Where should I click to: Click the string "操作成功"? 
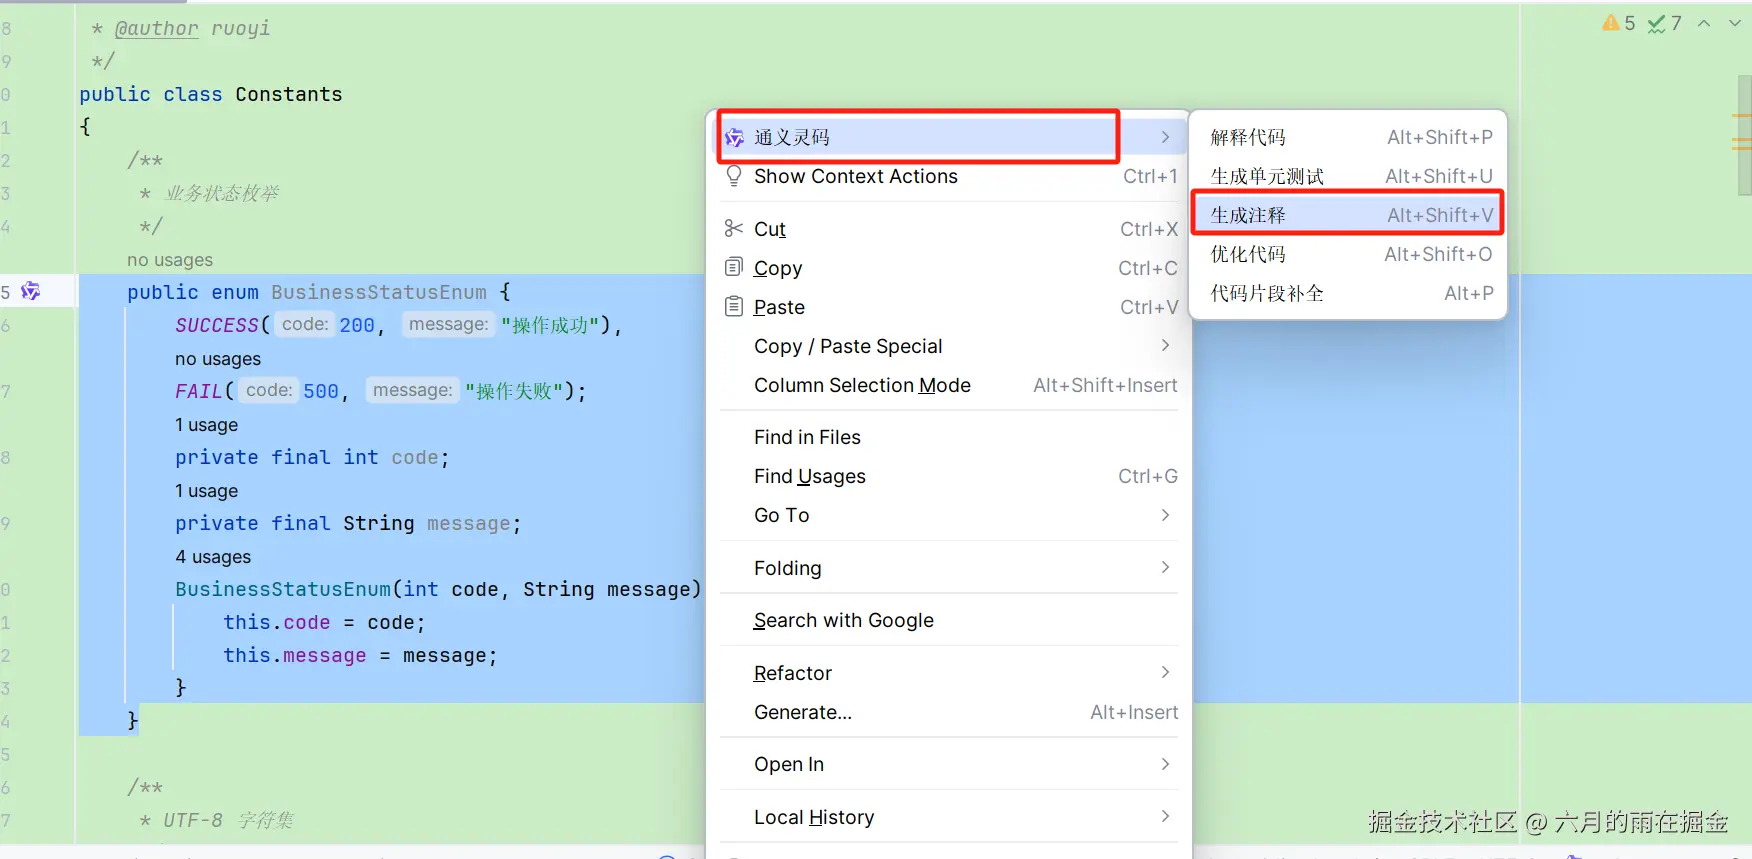(x=550, y=325)
